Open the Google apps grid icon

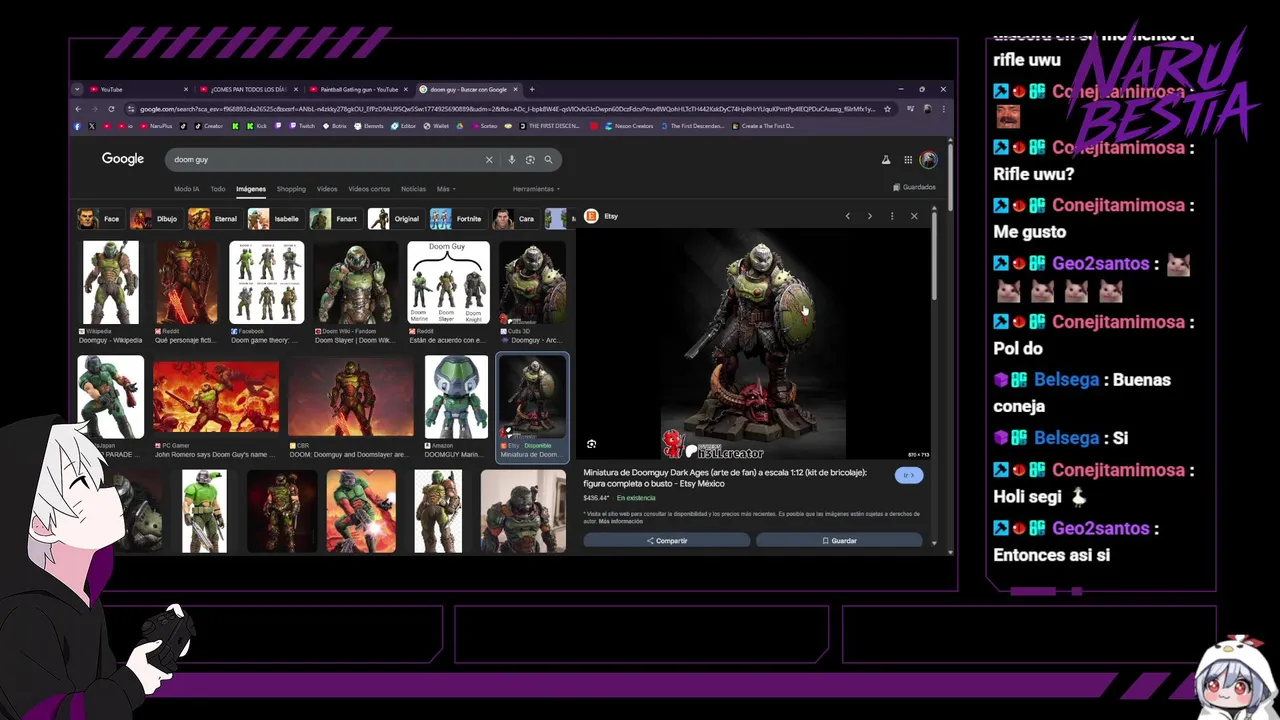[908, 159]
